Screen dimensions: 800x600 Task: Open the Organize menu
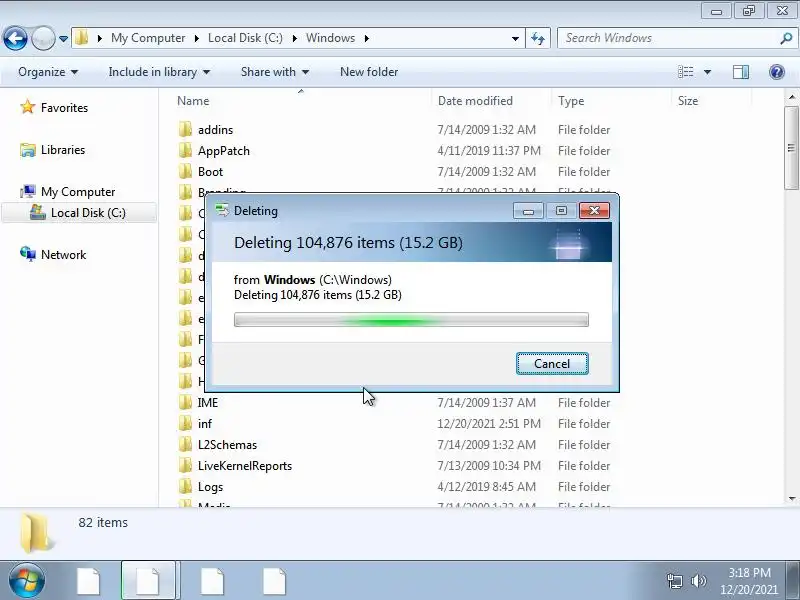pos(48,72)
